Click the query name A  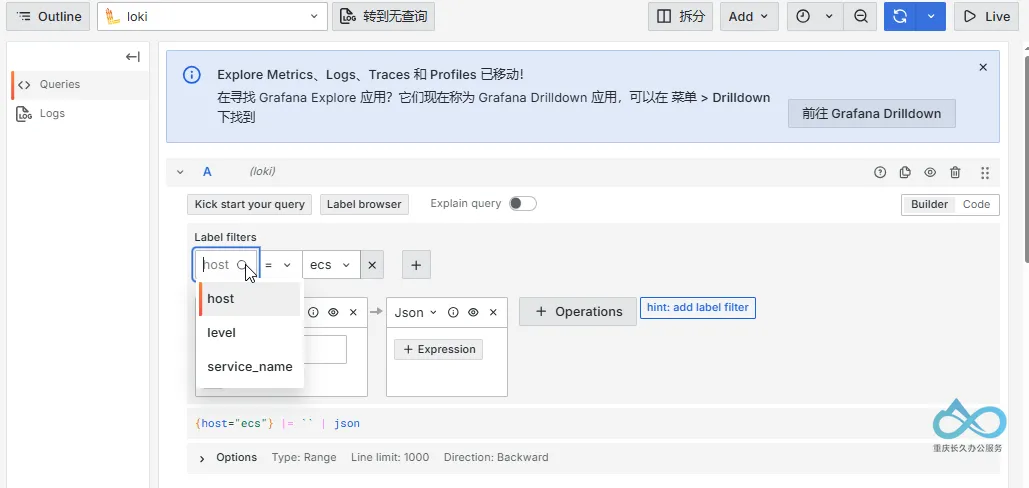207,172
